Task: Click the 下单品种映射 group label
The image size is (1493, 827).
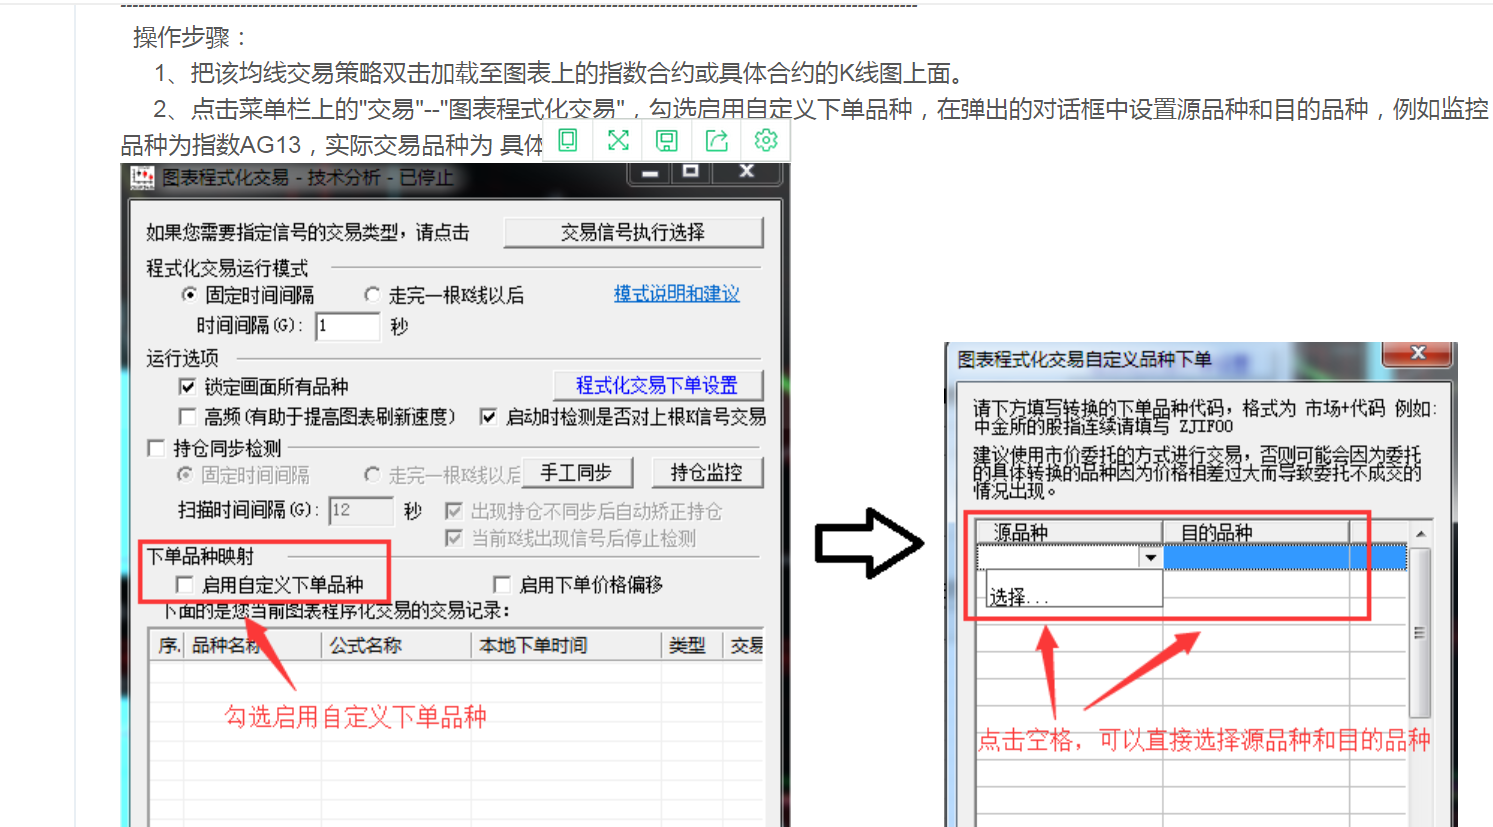Action: [x=201, y=556]
